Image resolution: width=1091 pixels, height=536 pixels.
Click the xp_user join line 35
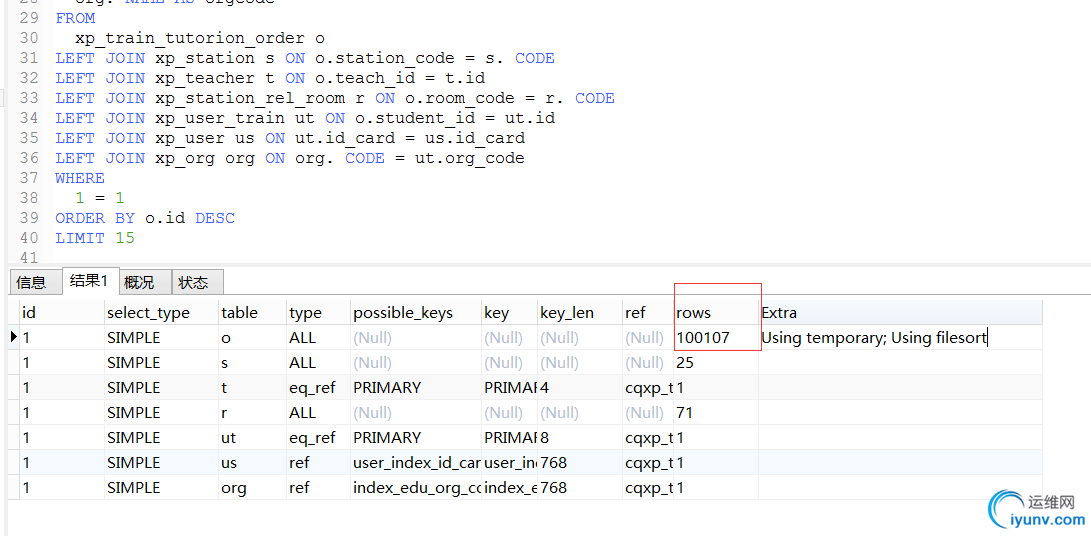pos(290,138)
